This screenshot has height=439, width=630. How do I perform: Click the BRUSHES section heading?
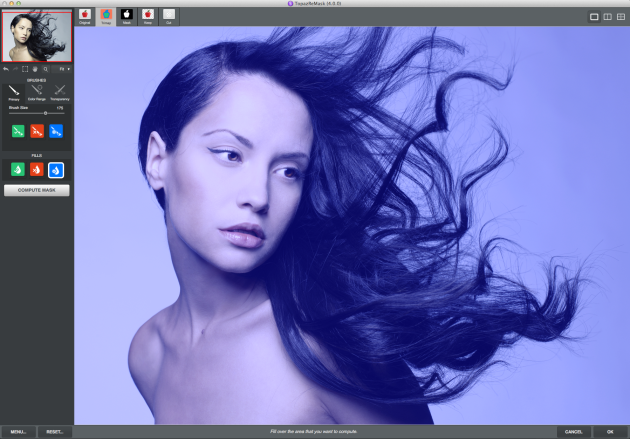tap(37, 80)
